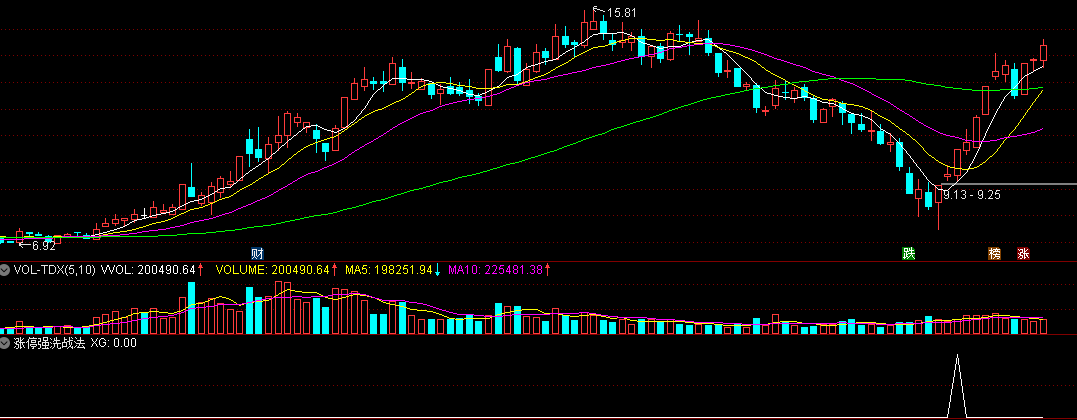Click the 财 financial marker icon
1077x420 pixels.
pyautogui.click(x=258, y=254)
